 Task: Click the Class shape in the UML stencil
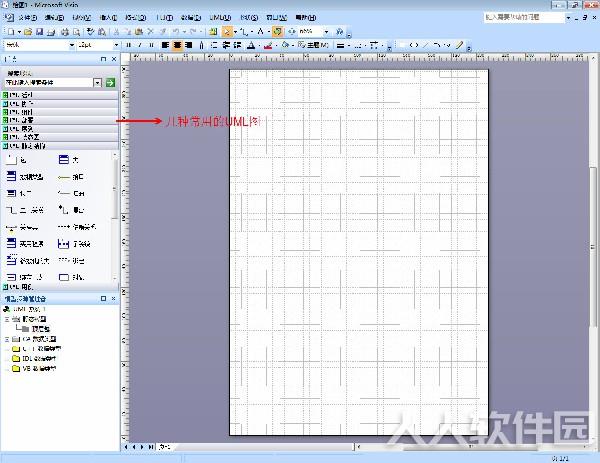tap(69, 160)
